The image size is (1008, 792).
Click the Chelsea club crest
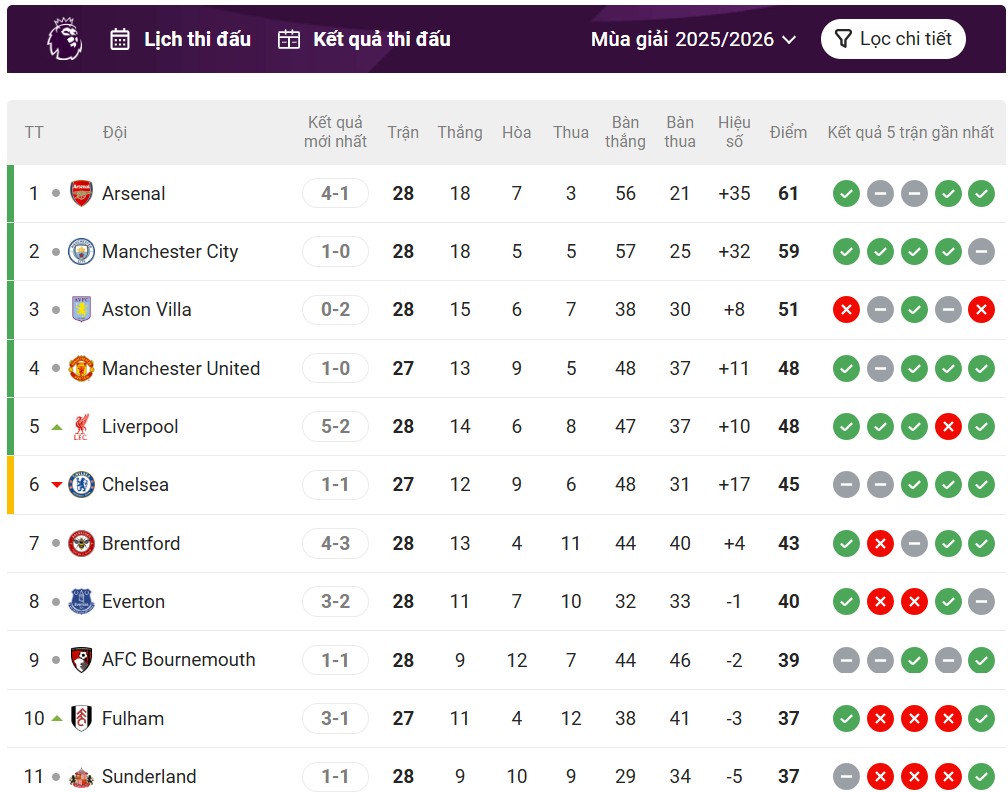[81, 485]
